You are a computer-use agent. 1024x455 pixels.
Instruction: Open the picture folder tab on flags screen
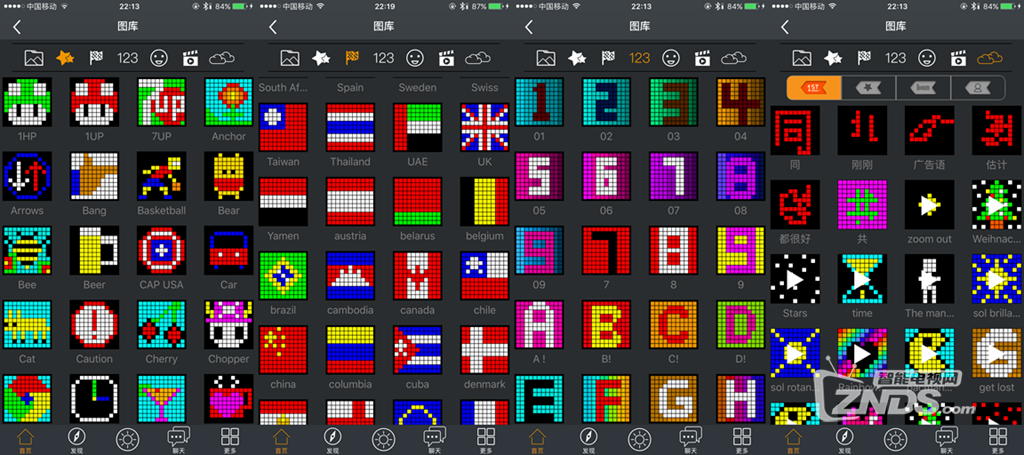289,58
